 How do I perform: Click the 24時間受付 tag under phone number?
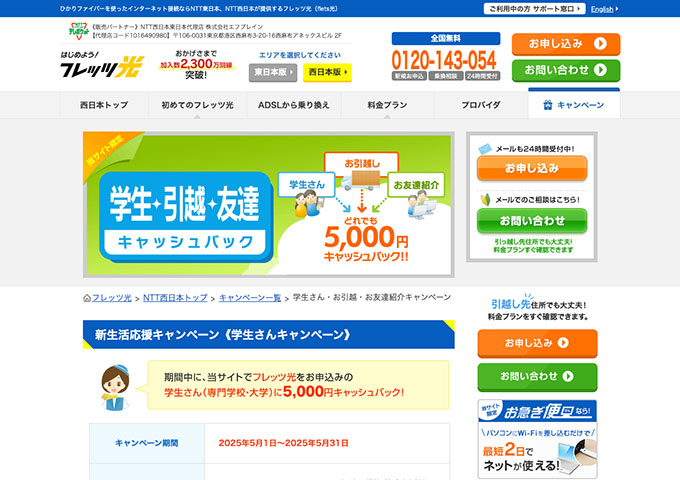[483, 76]
